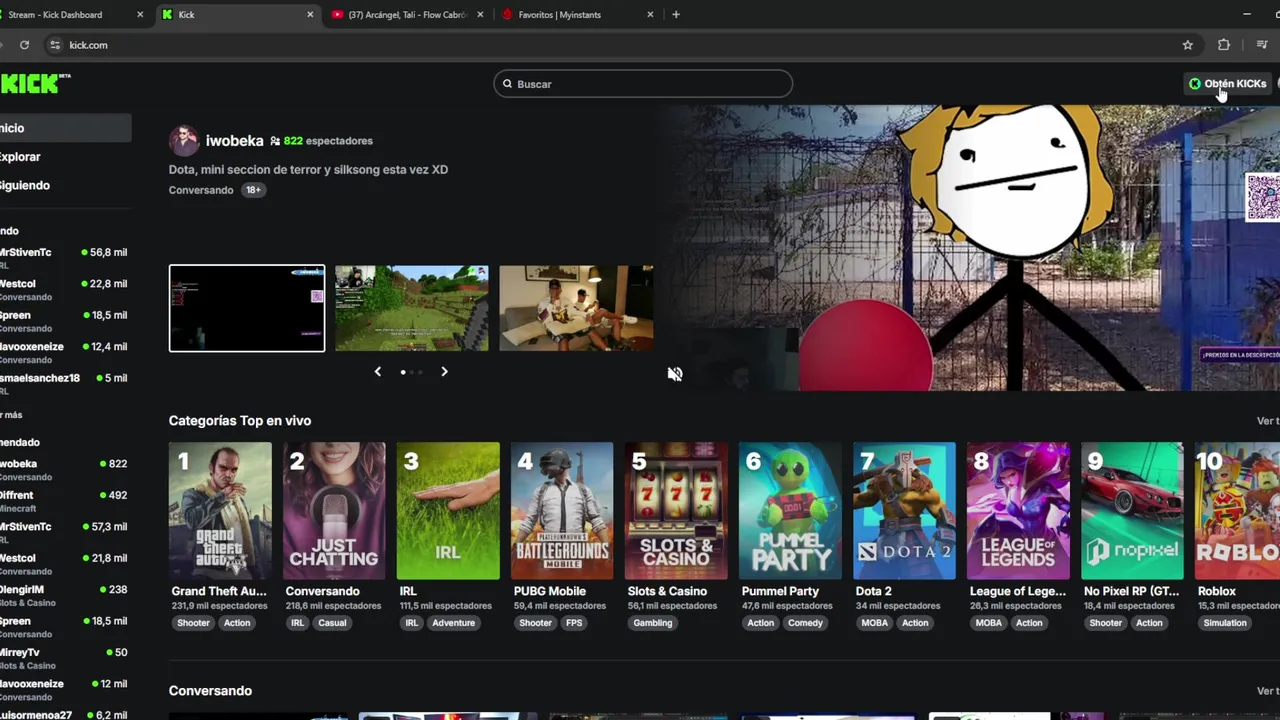The width and height of the screenshot is (1280, 720).
Task: Click the magnifier icon in search bar
Action: tap(507, 84)
